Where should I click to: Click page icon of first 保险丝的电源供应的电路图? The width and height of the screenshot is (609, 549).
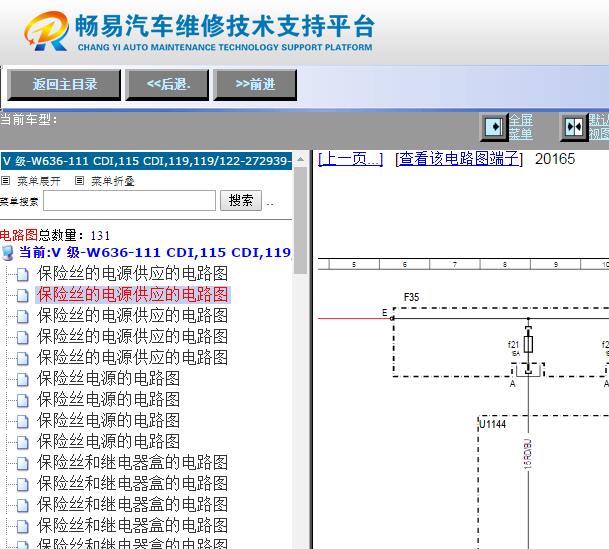coord(23,274)
